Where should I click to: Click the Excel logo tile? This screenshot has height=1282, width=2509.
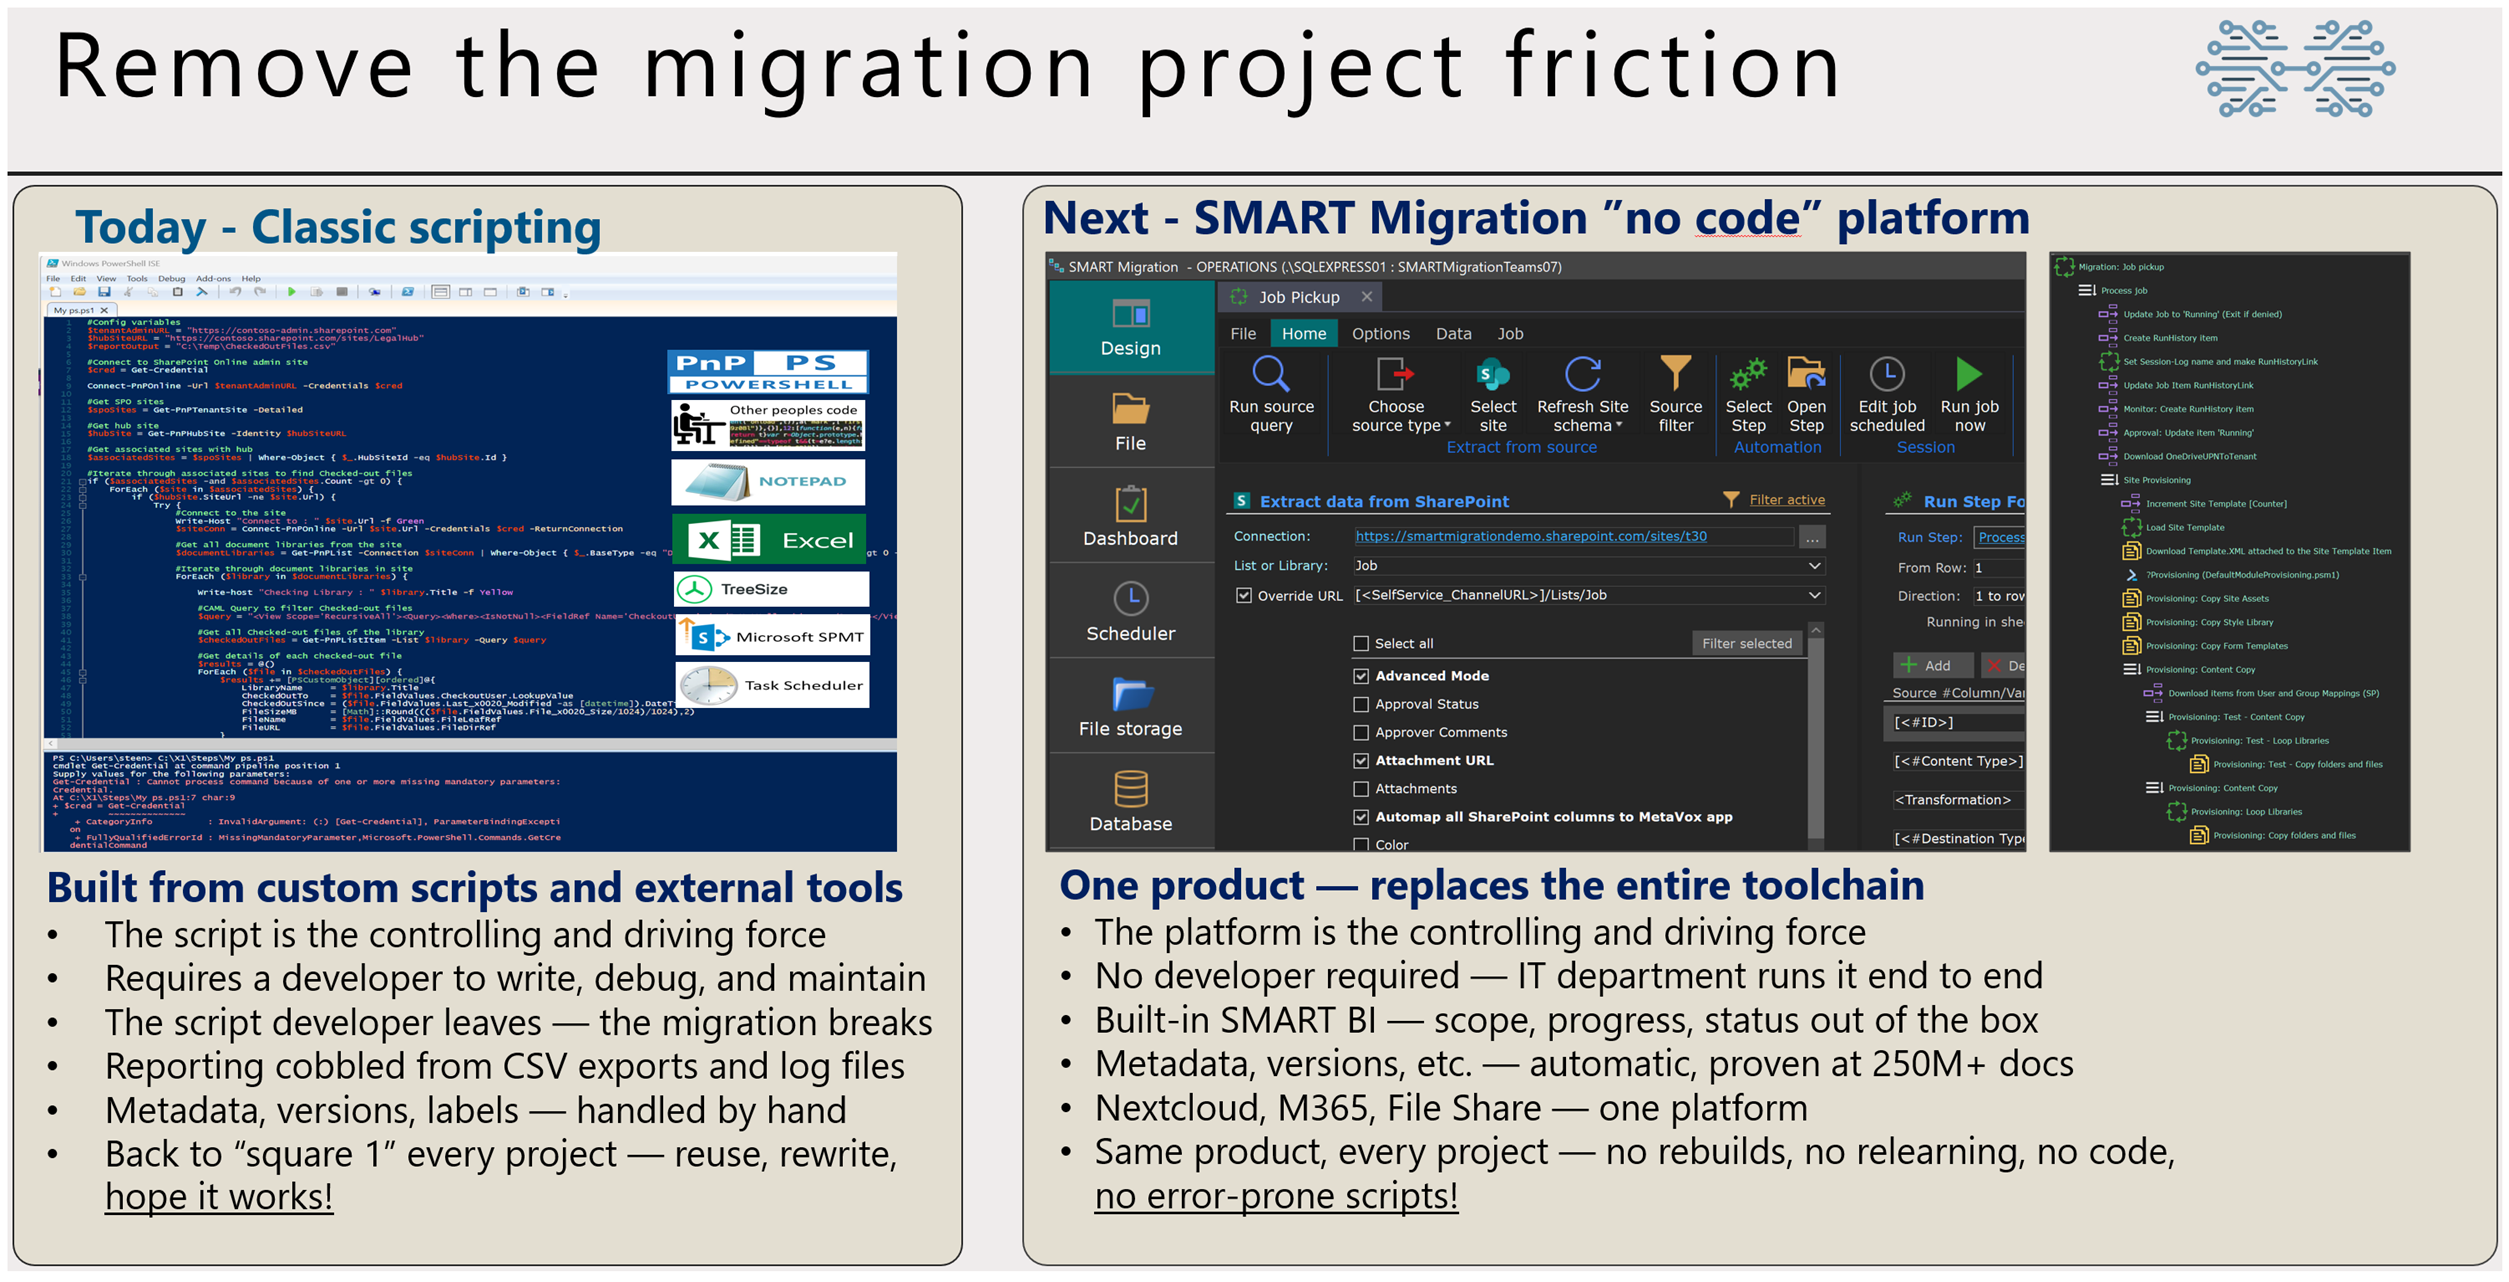(769, 540)
